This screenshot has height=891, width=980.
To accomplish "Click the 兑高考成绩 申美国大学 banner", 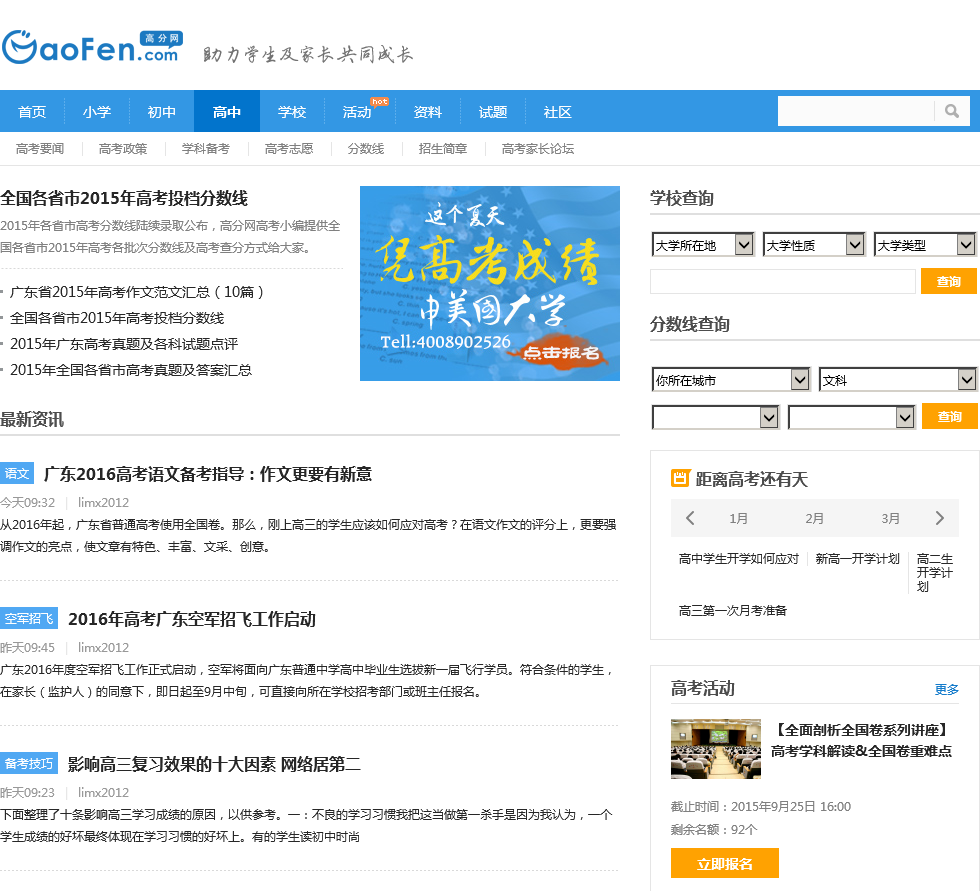I will pyautogui.click(x=490, y=283).
